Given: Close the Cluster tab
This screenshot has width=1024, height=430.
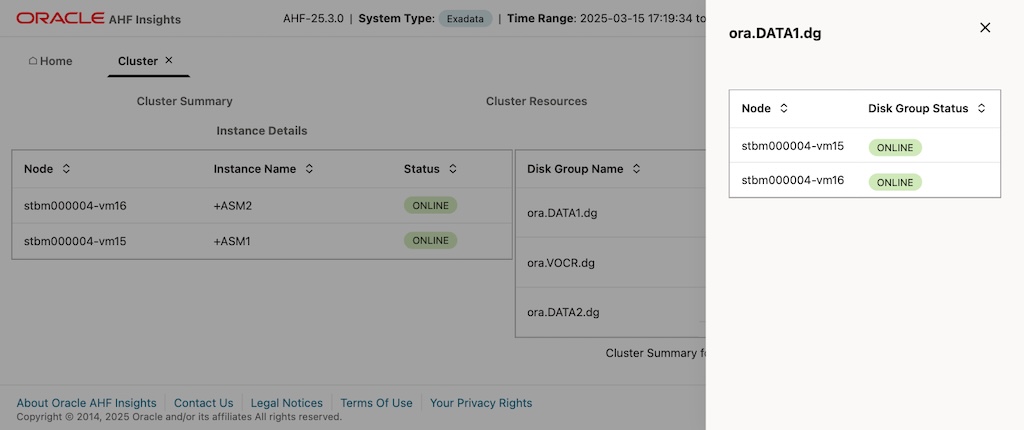Looking at the screenshot, I should [x=169, y=60].
